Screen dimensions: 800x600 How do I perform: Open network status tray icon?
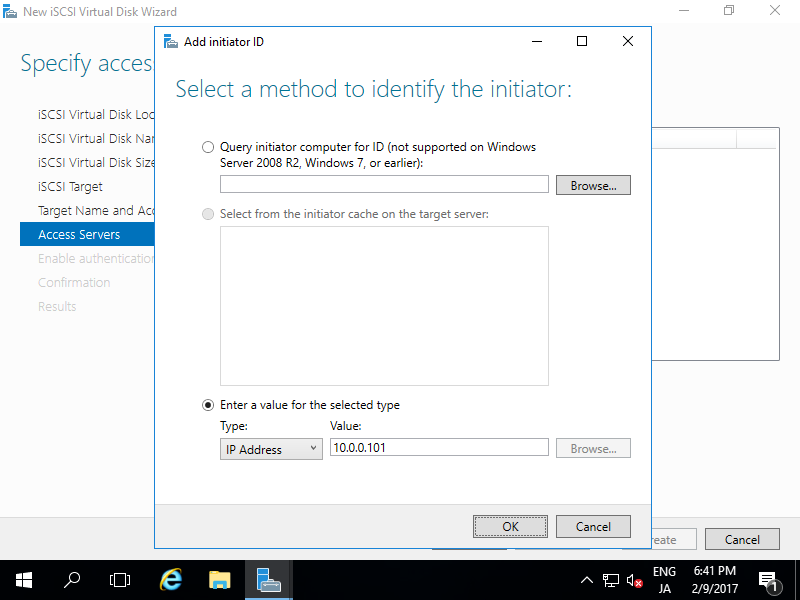click(611, 580)
